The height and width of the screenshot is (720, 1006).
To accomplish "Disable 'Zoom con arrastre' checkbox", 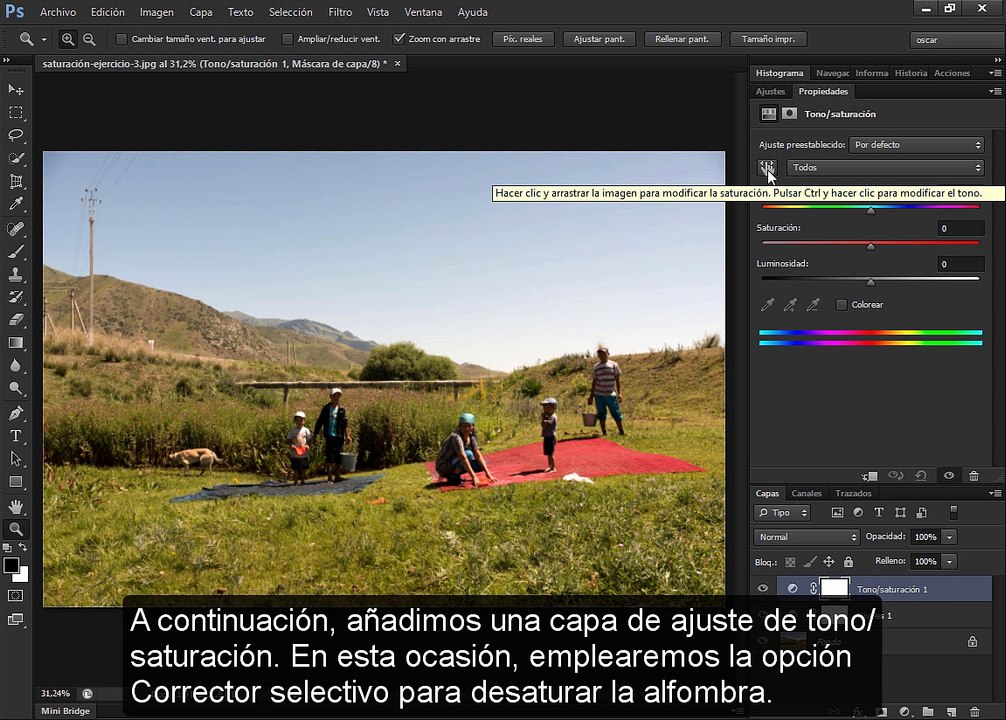I will point(399,39).
